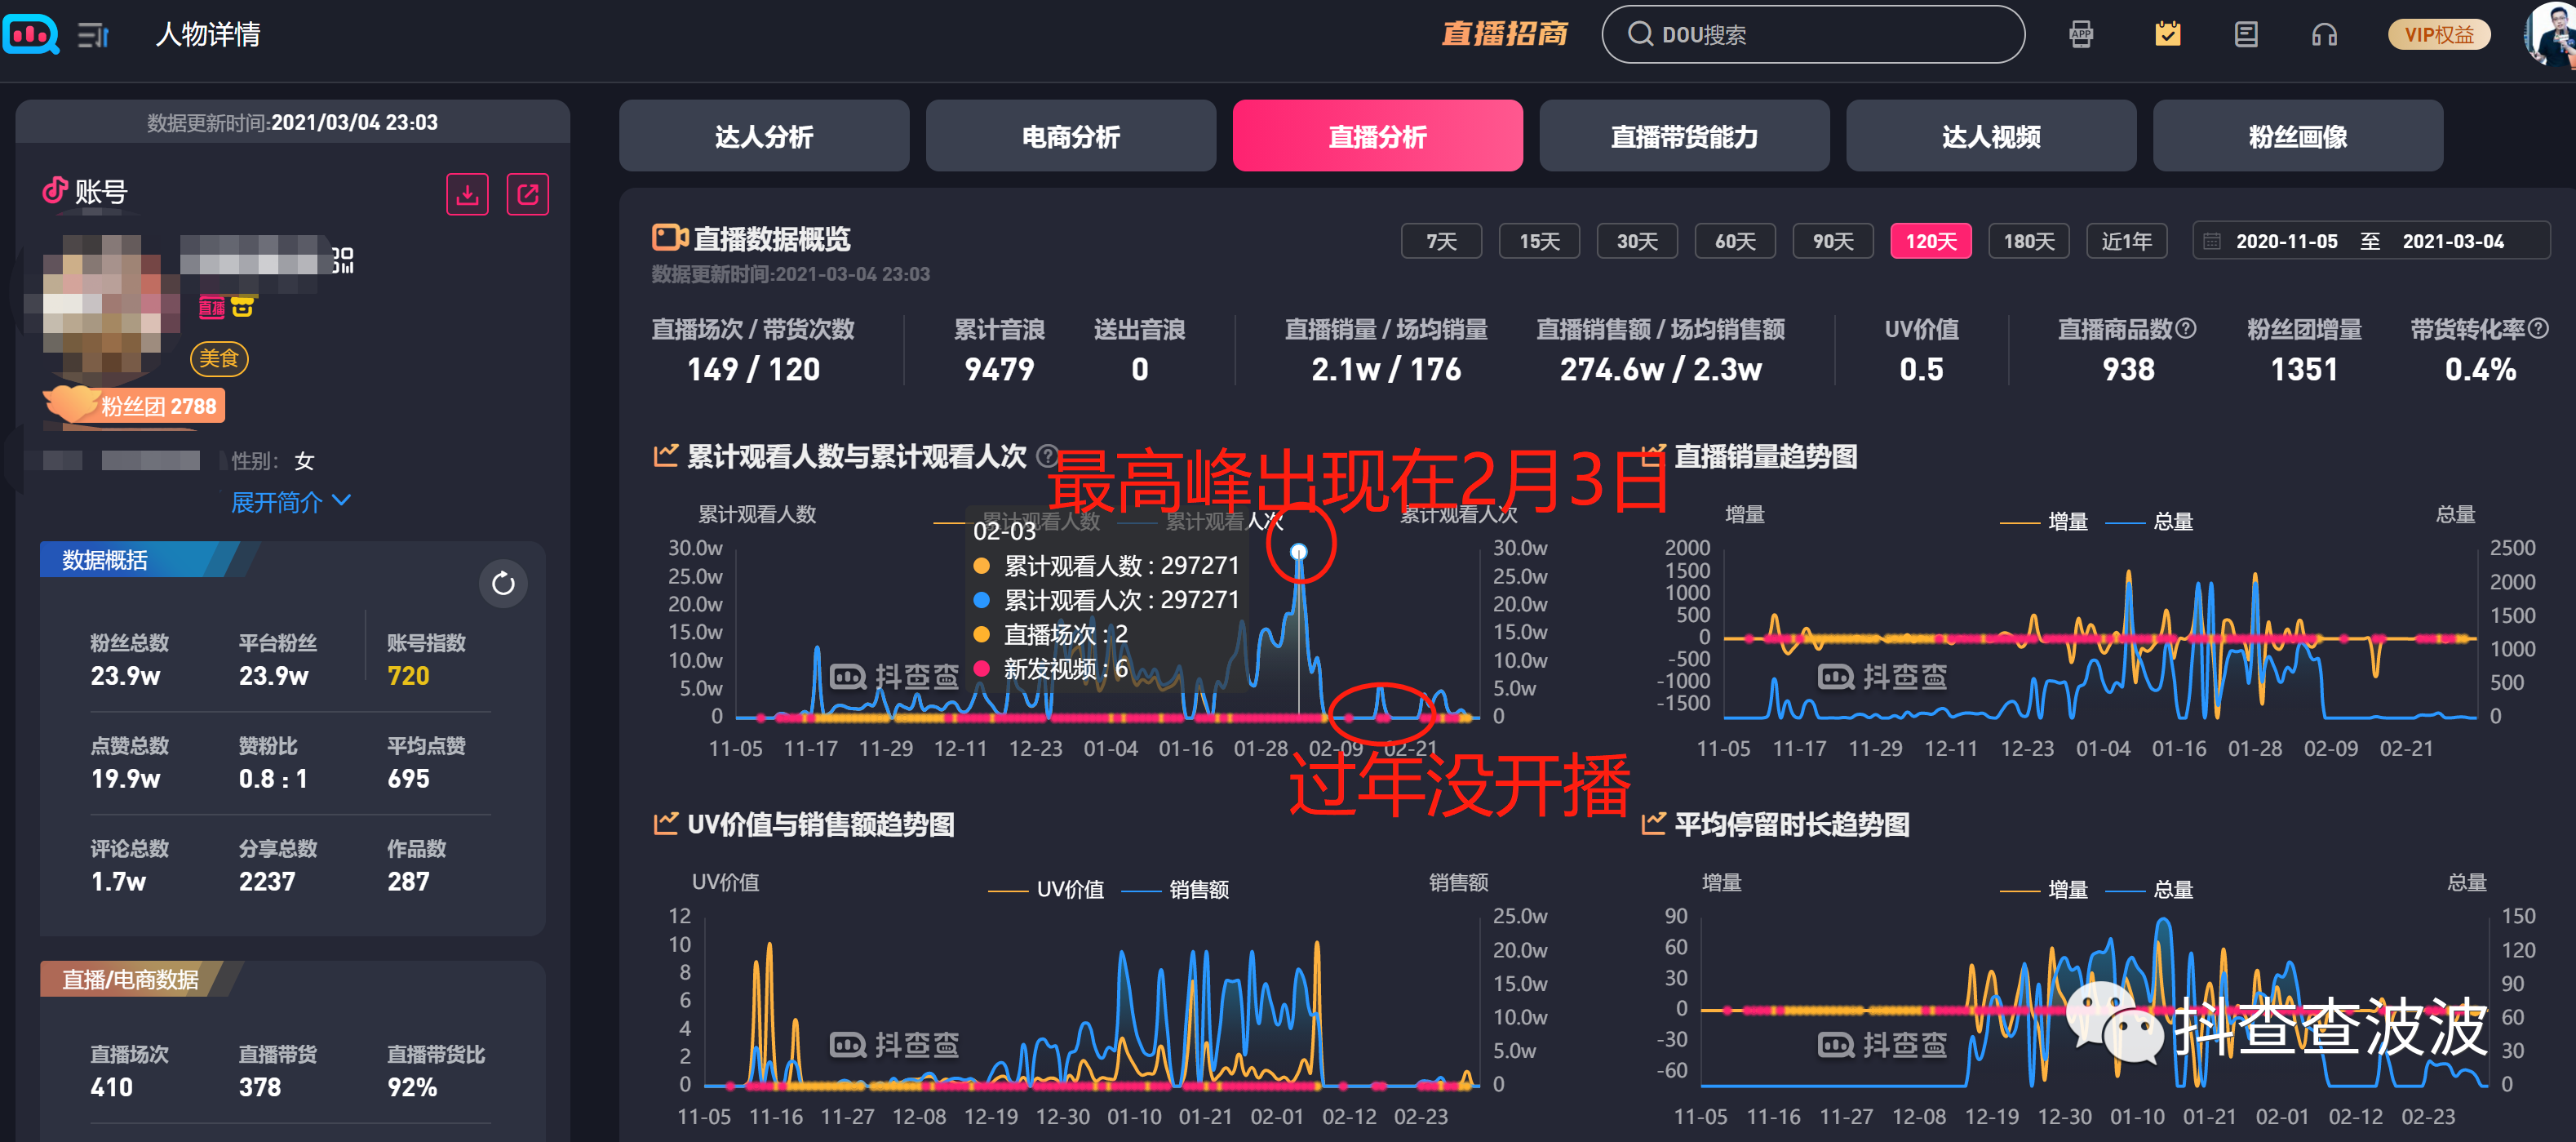Image resolution: width=2576 pixels, height=1142 pixels.
Task: Click the search magnifier icon
Action: pyautogui.click(x=1640, y=35)
